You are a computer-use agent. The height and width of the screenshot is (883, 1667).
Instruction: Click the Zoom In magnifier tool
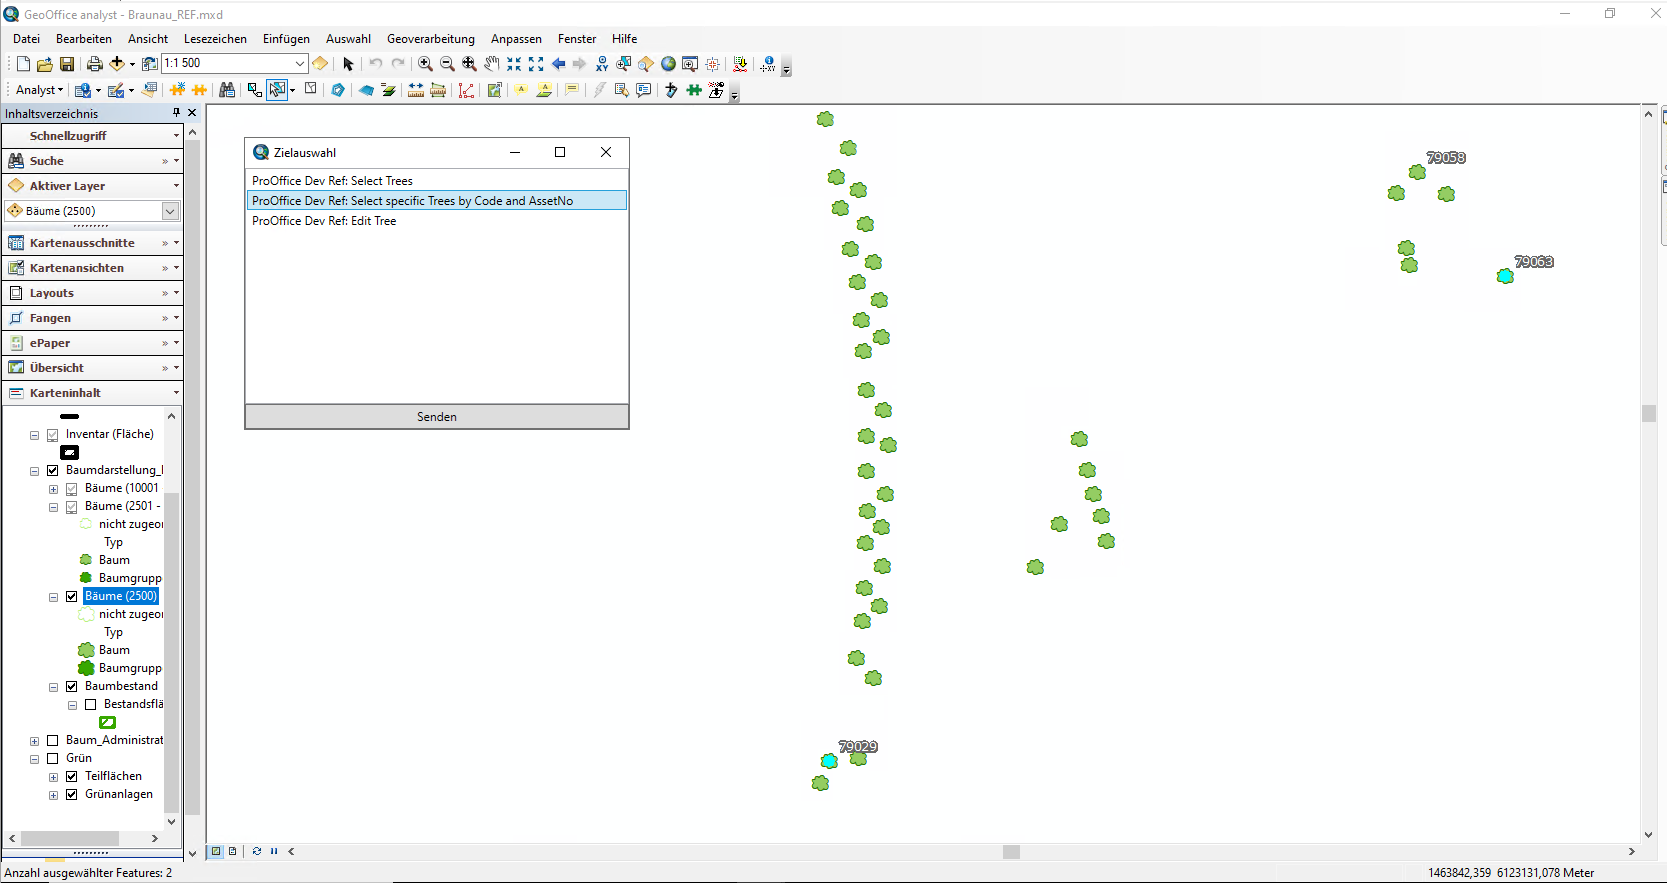point(425,64)
